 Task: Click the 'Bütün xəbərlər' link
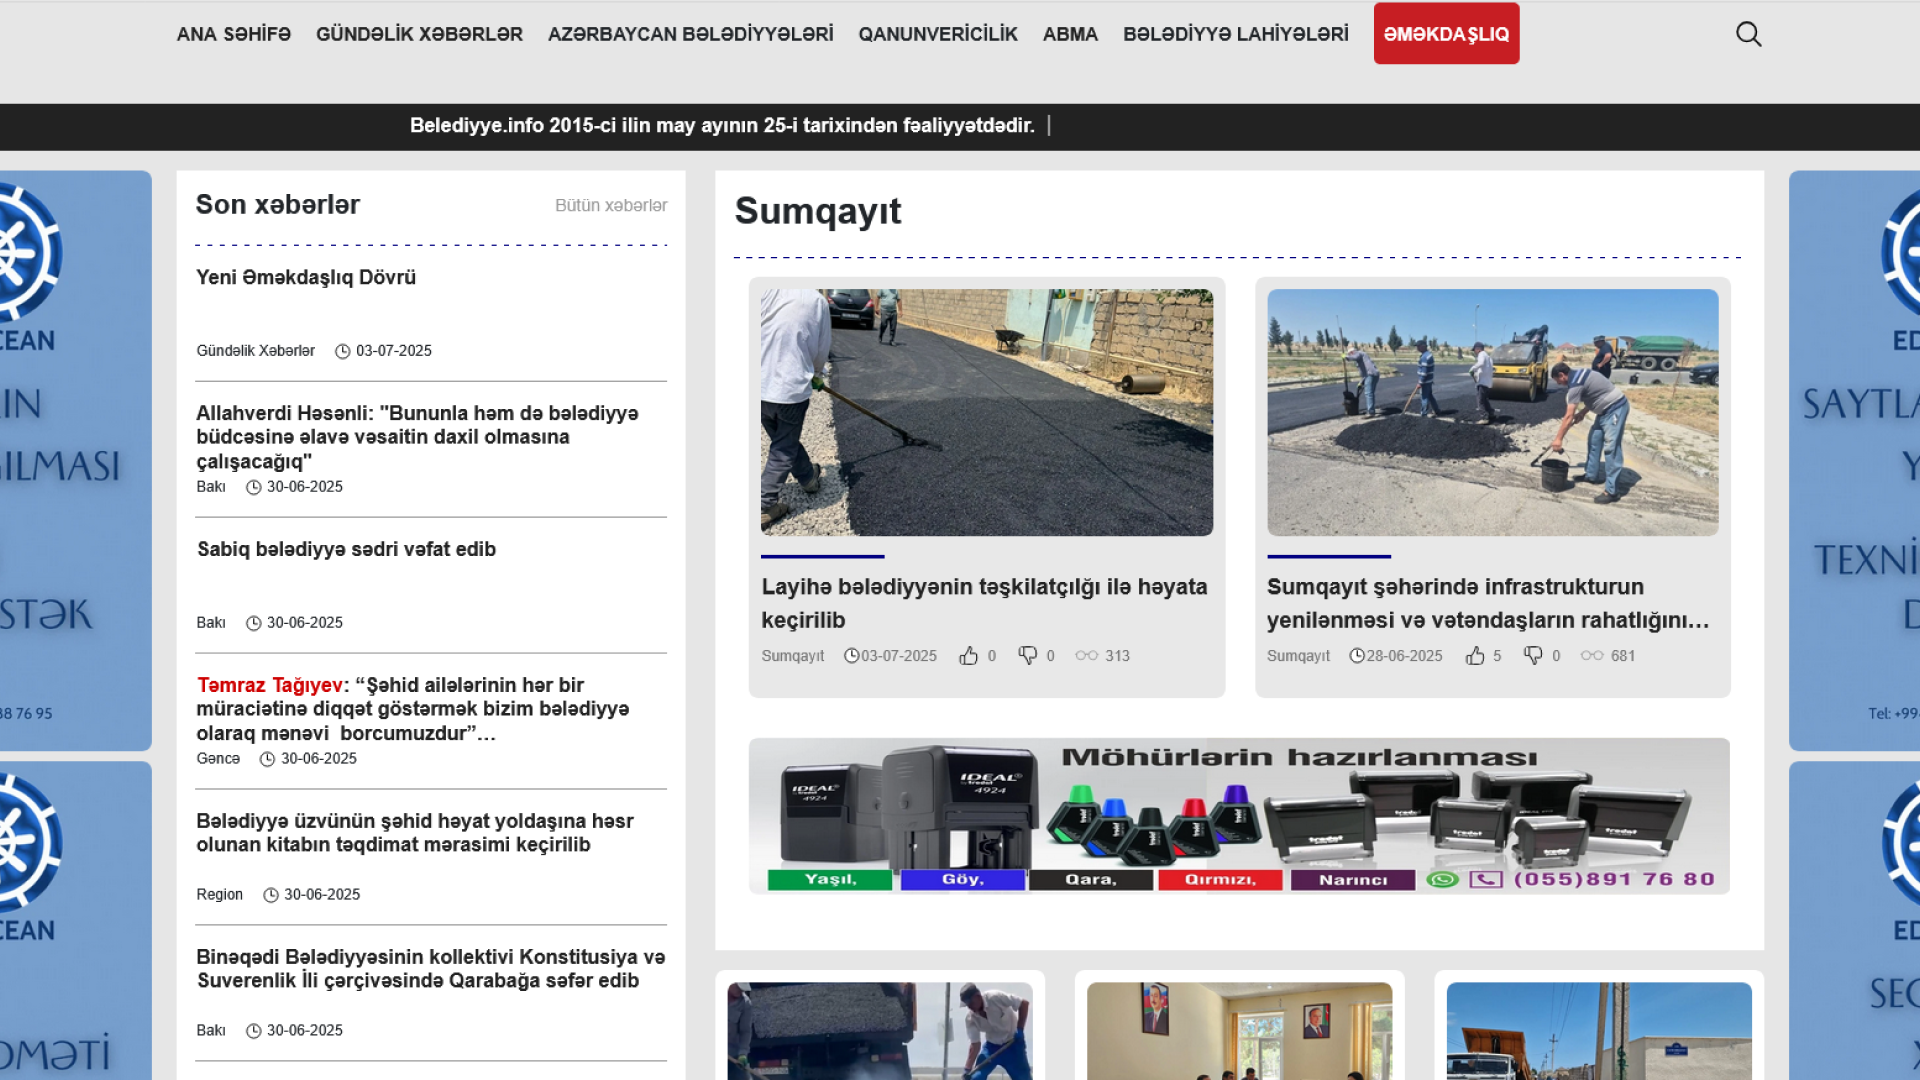(610, 205)
